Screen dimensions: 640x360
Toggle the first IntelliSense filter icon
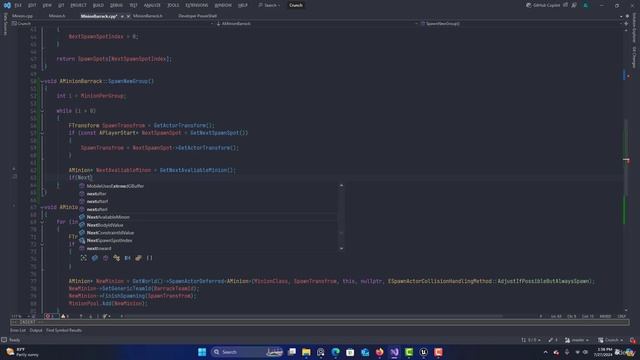point(84,258)
